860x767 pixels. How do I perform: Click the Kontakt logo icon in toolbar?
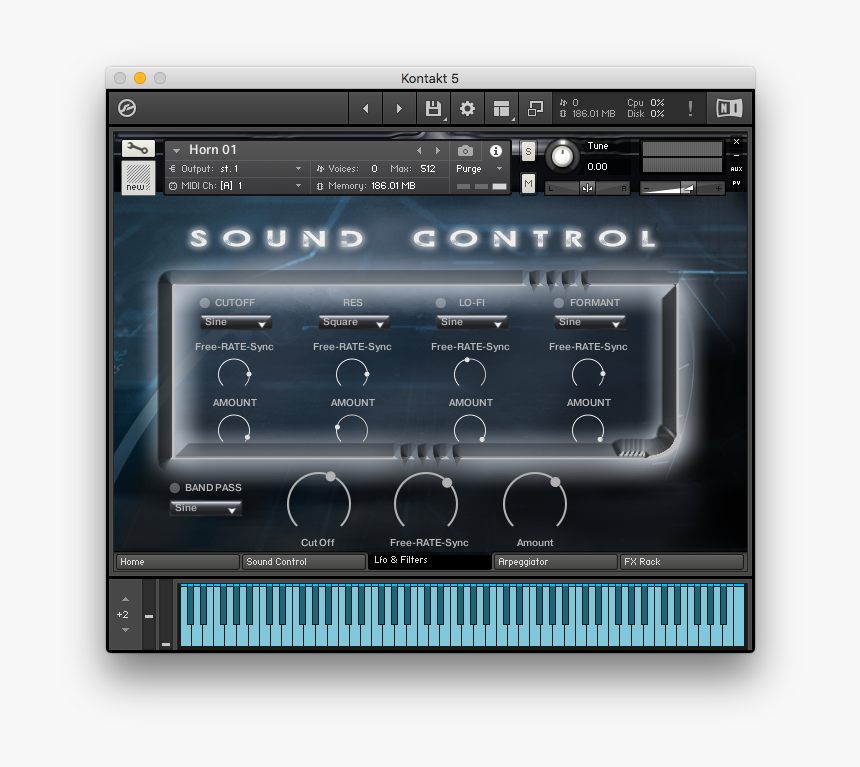[127, 108]
